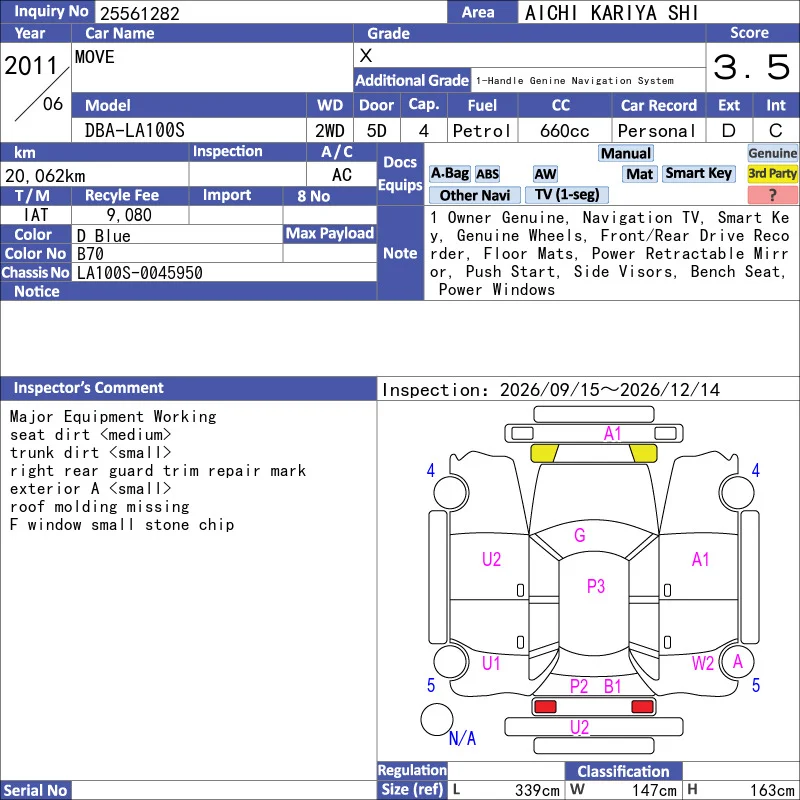
Task: Click the ABS equipment badge
Action: point(487,174)
